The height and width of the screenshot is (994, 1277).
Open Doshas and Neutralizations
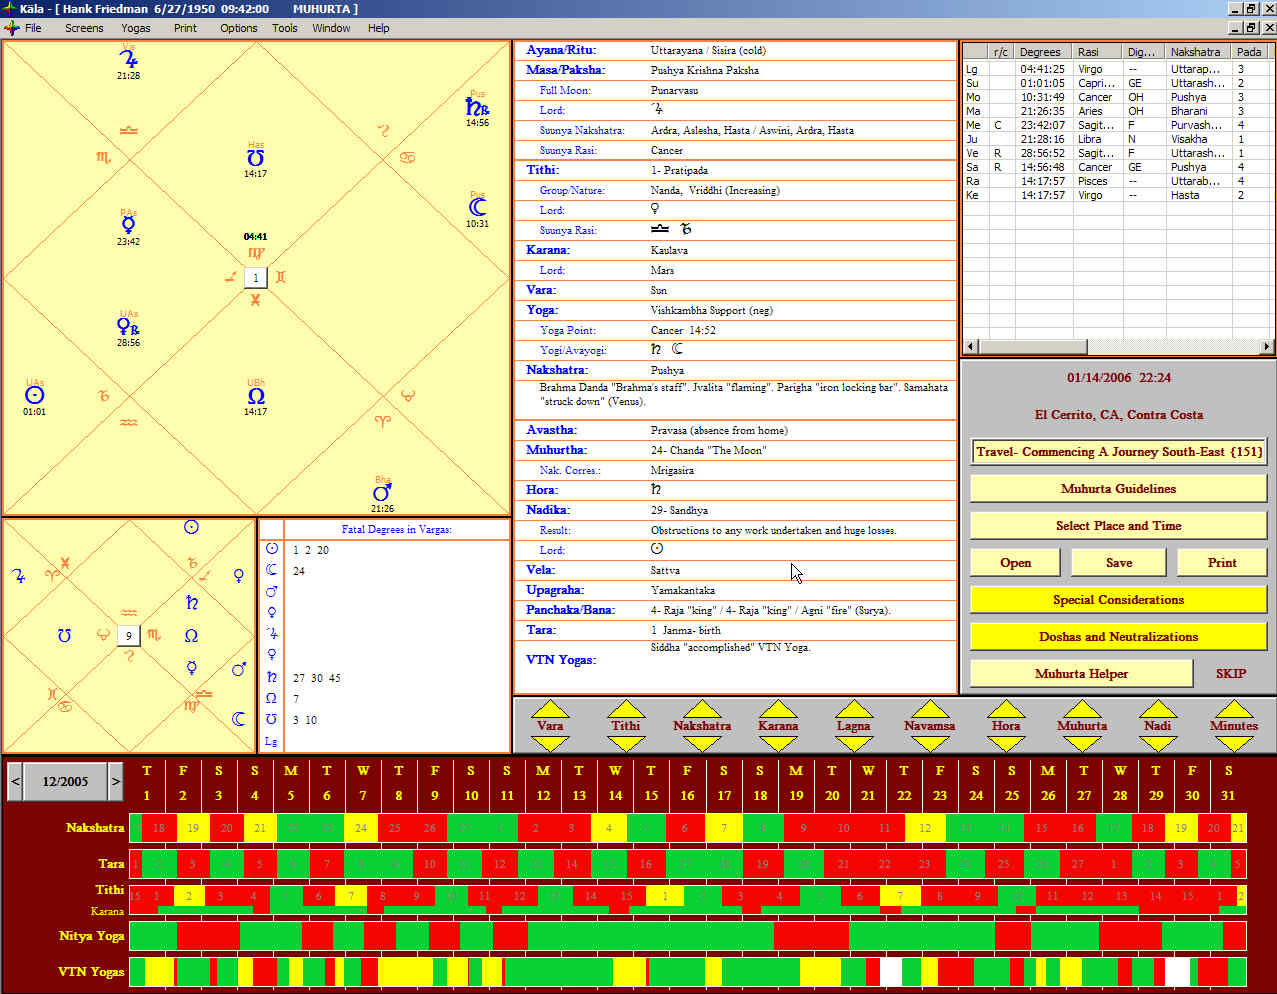tap(1118, 637)
